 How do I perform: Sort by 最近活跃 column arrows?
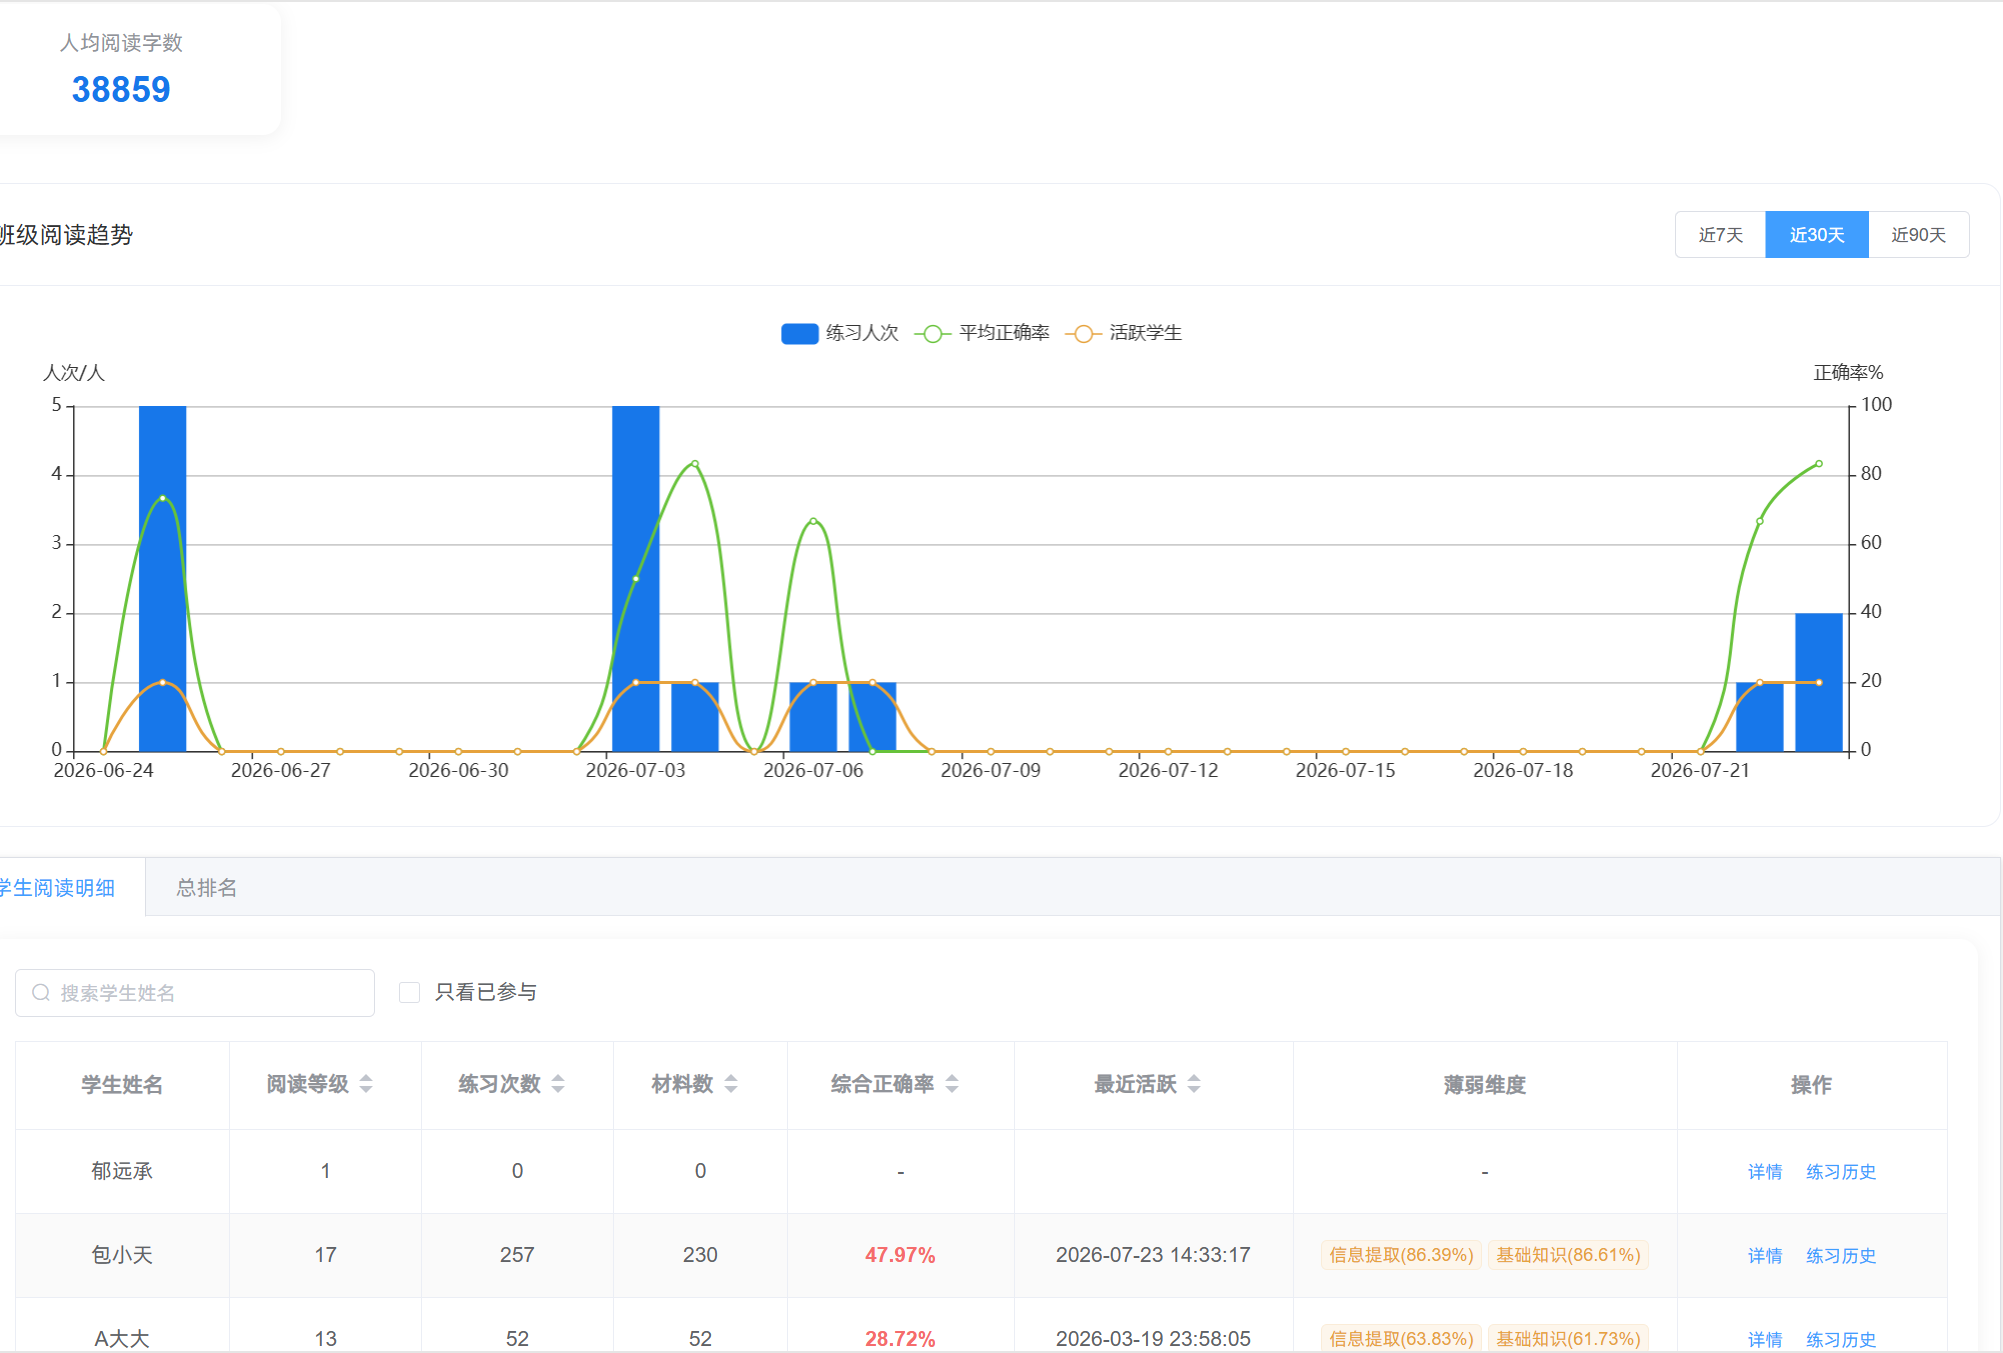1194,1084
